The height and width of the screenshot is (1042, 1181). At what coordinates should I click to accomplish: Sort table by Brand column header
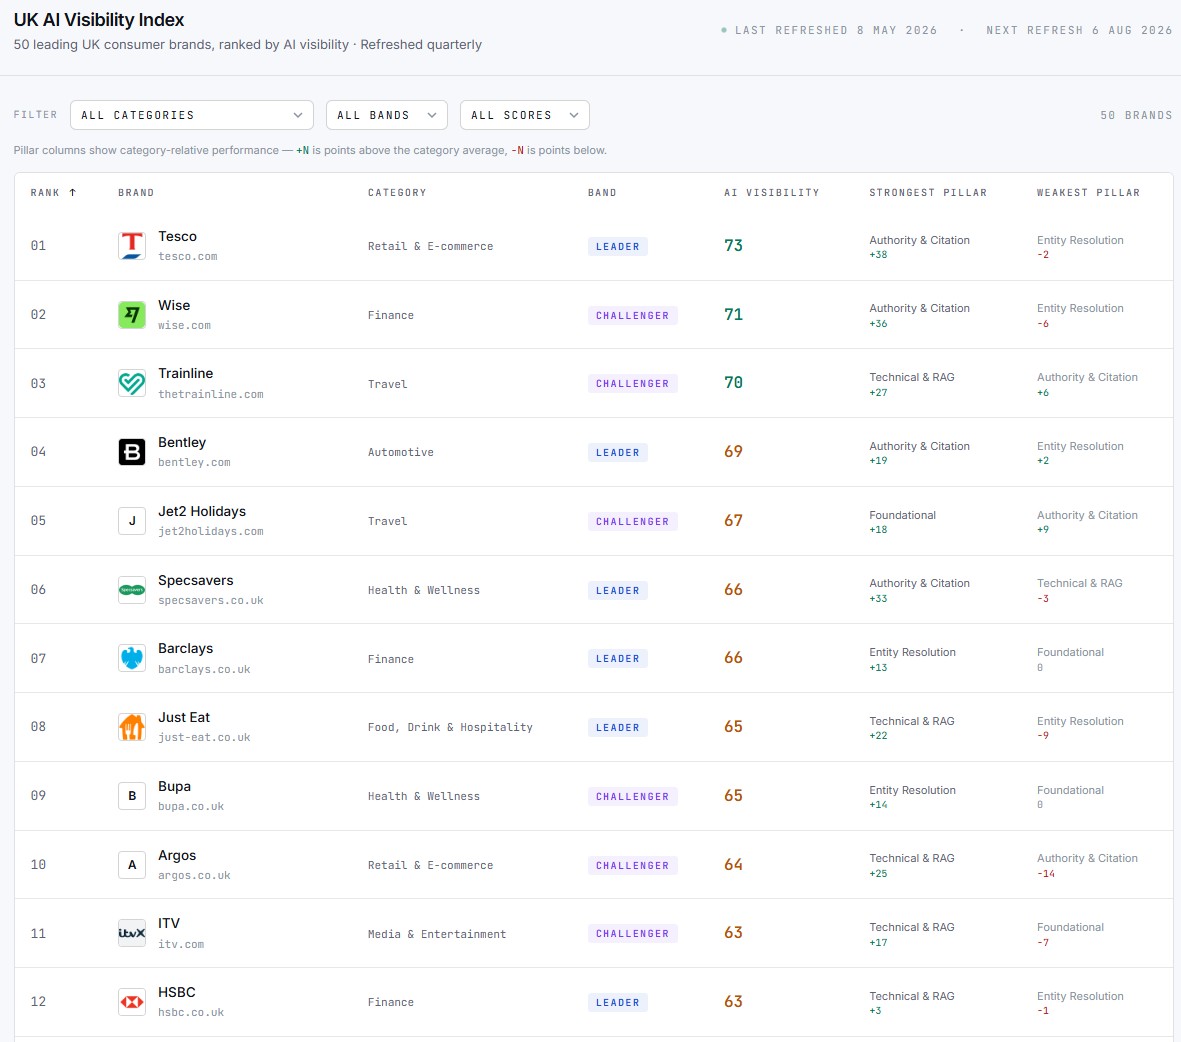pos(136,193)
